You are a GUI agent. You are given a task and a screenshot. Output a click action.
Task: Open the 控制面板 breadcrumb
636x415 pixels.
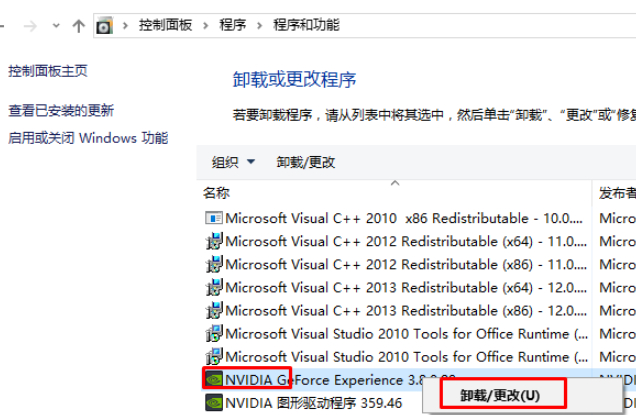165,25
